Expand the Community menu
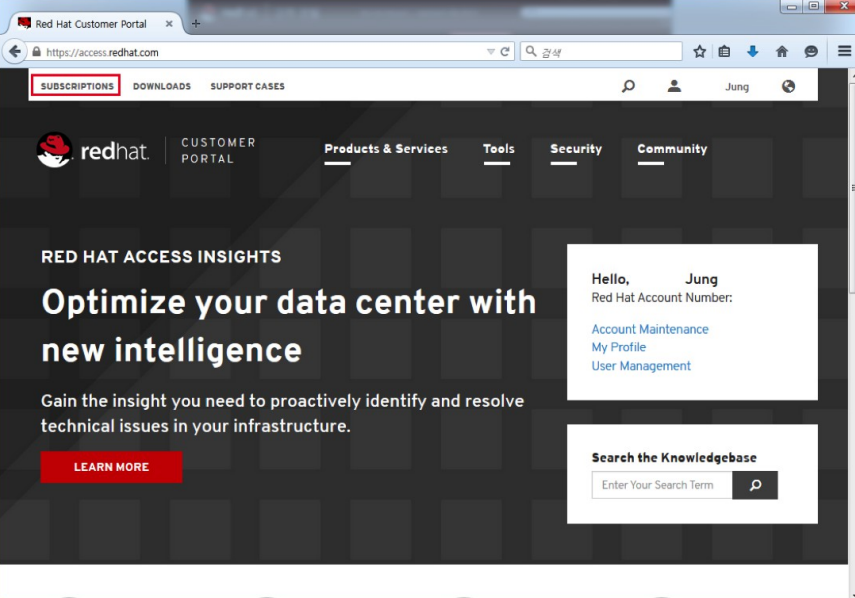 point(672,149)
